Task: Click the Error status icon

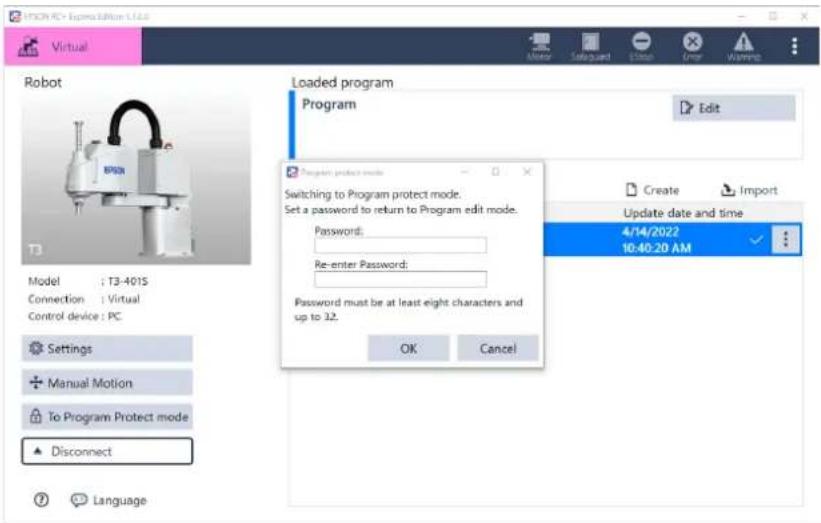Action: click(692, 47)
